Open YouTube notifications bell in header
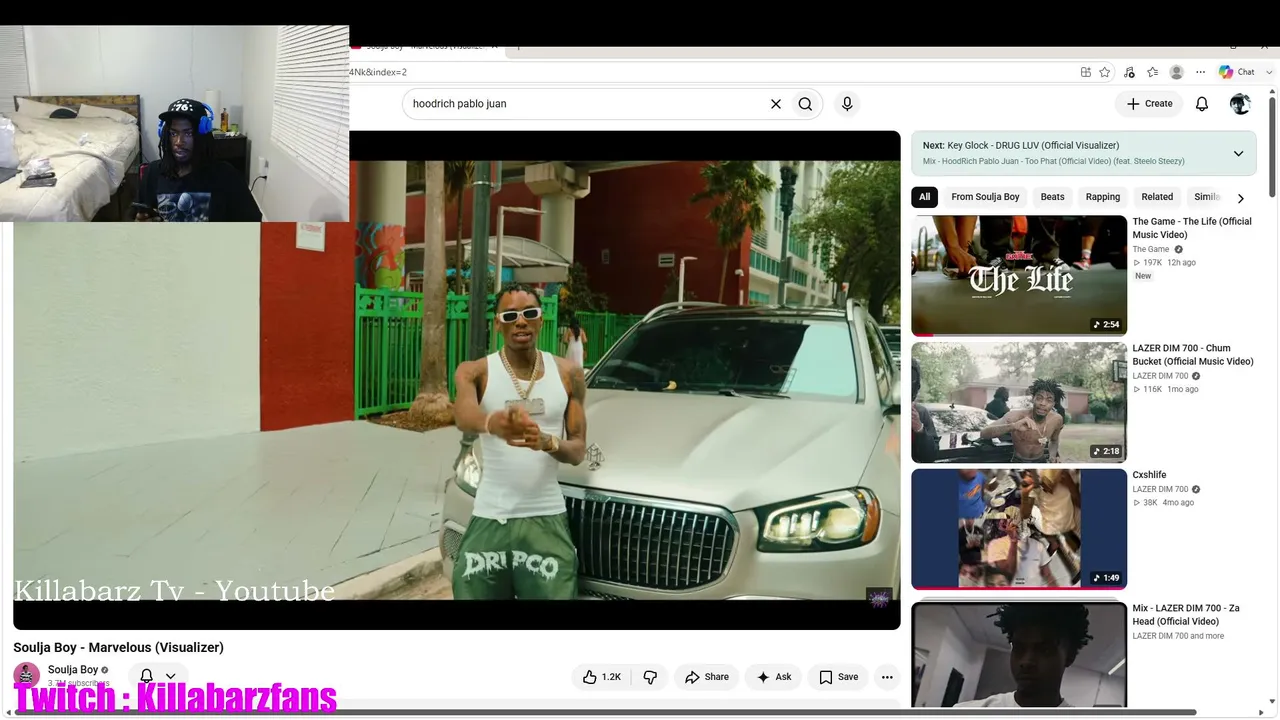Screen dimensions: 1280x720 tap(1202, 104)
